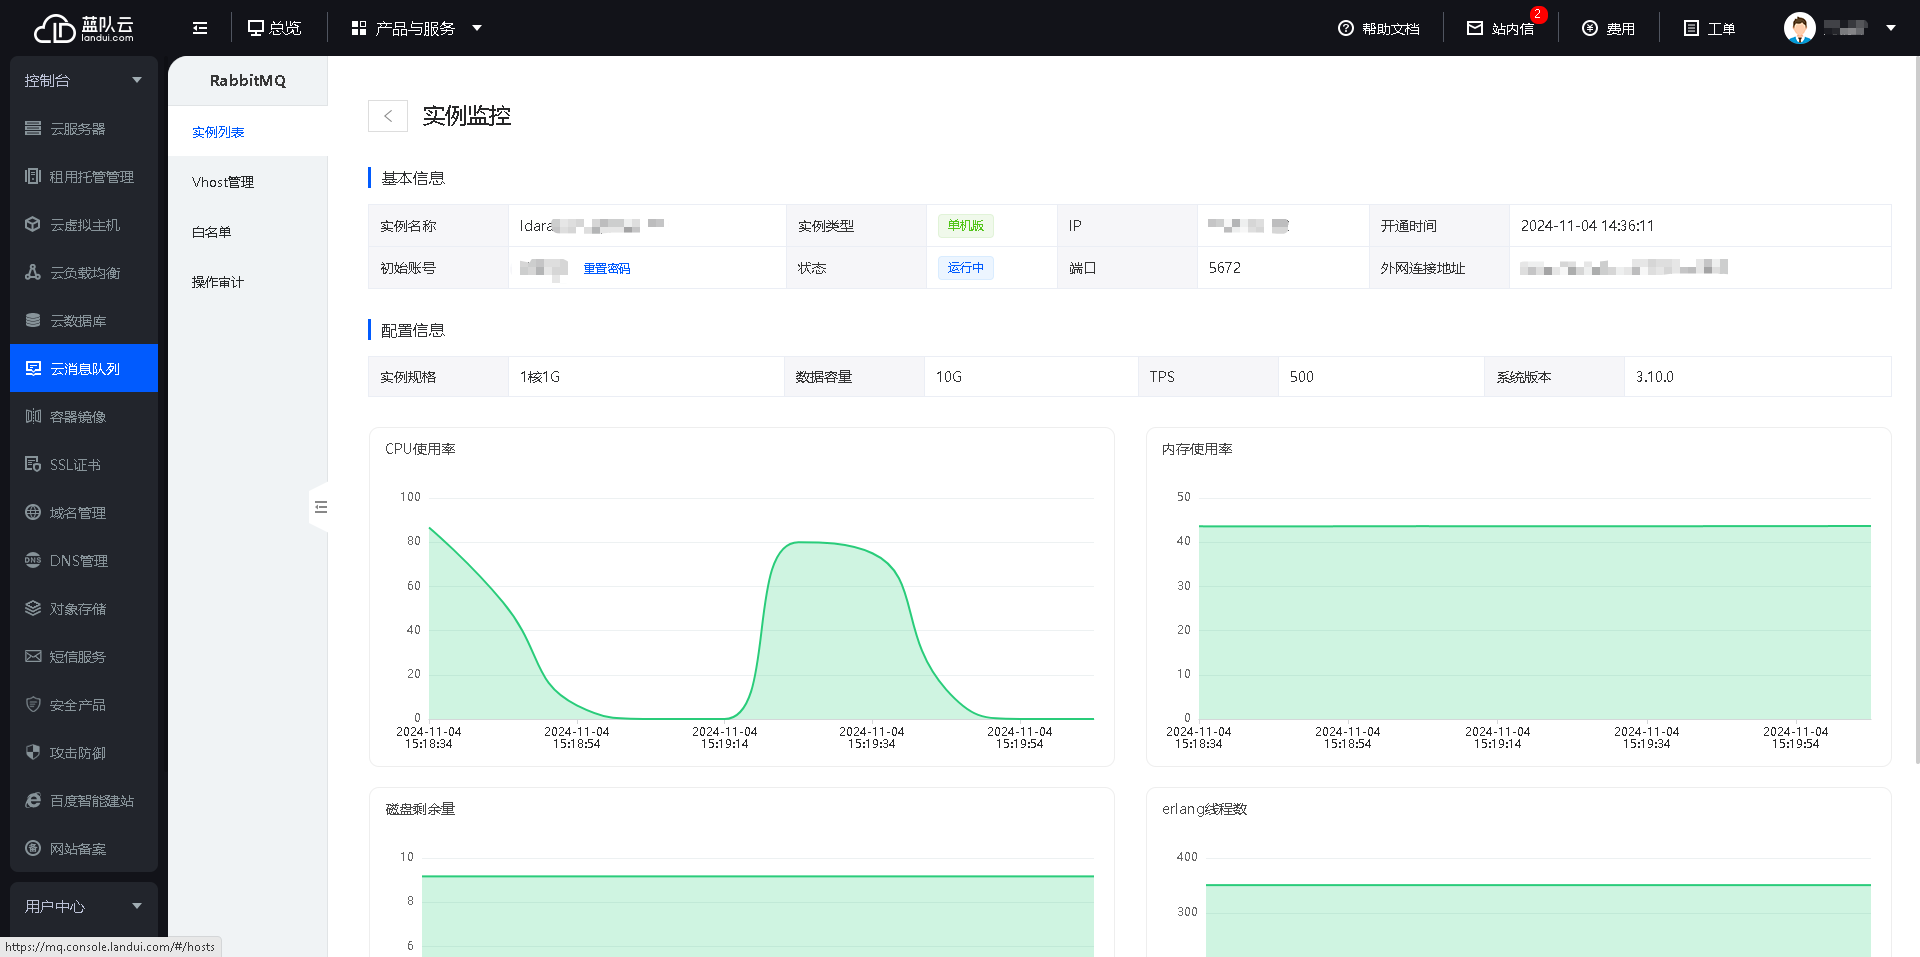Image resolution: width=1920 pixels, height=957 pixels.
Task: Click the 帮助文档 help icon
Action: pyautogui.click(x=1346, y=28)
